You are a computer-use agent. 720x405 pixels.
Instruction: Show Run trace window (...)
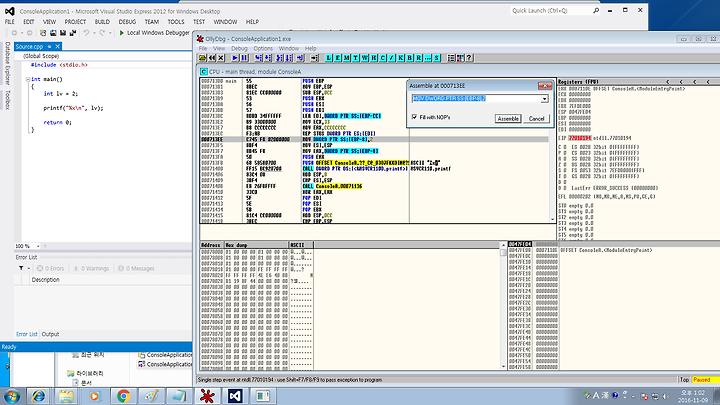[x=428, y=58]
